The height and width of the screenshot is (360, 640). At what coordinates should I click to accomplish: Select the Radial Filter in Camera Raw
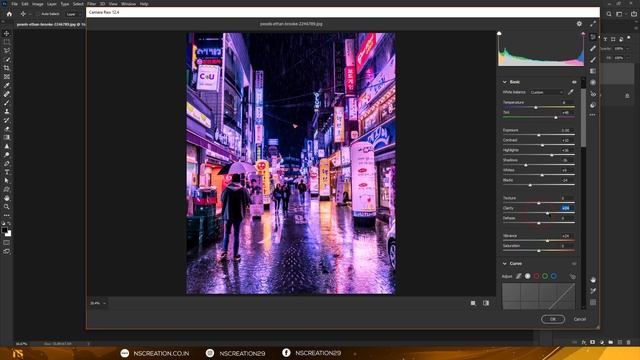[593, 82]
